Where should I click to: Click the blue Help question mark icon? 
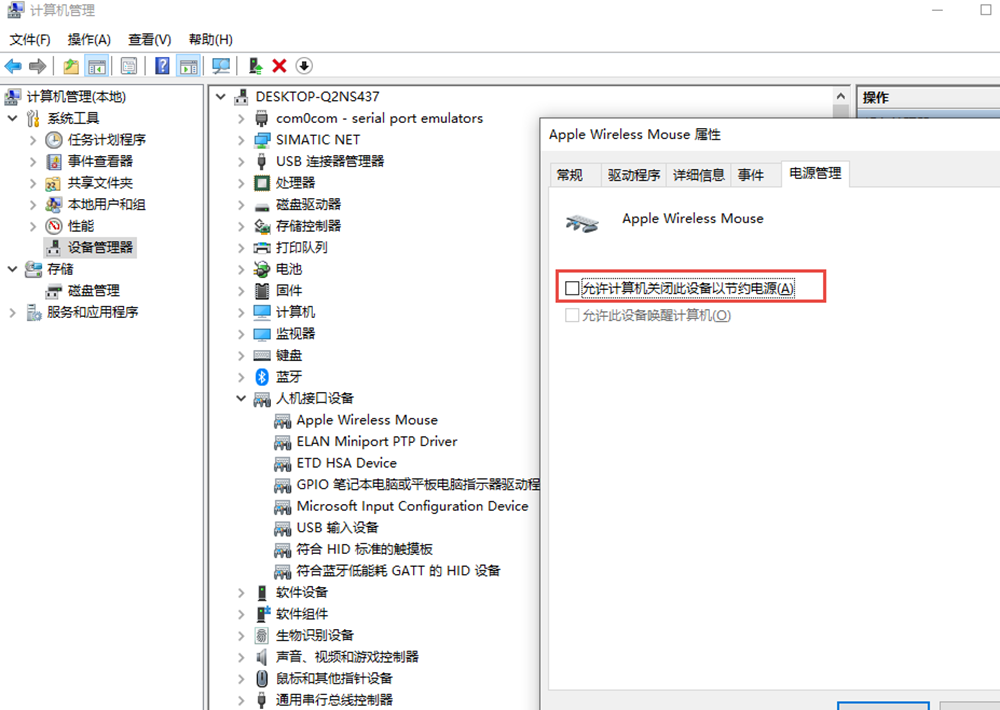pyautogui.click(x=162, y=66)
